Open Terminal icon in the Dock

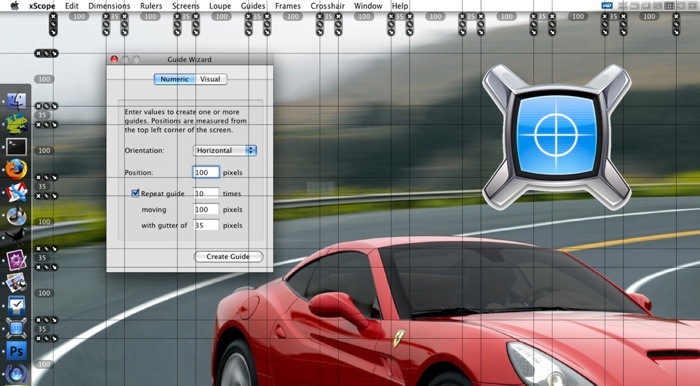coord(17,147)
